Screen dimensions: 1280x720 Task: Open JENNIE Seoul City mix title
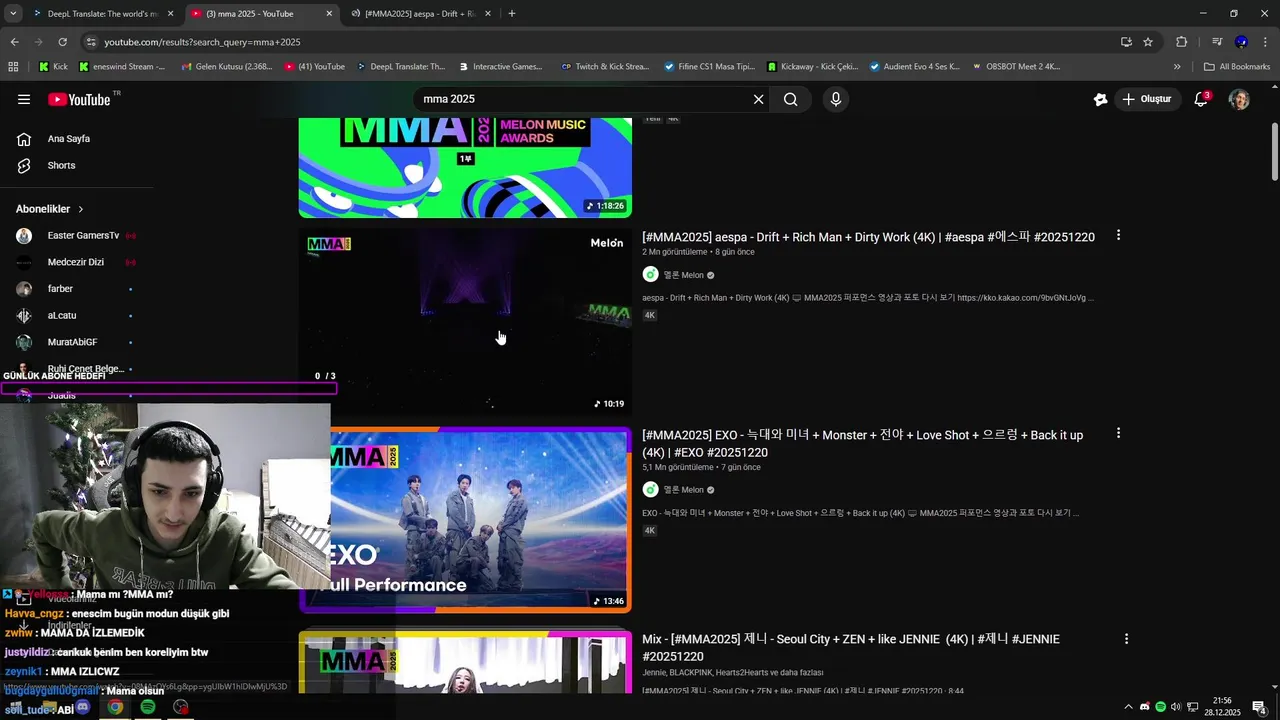(851, 647)
